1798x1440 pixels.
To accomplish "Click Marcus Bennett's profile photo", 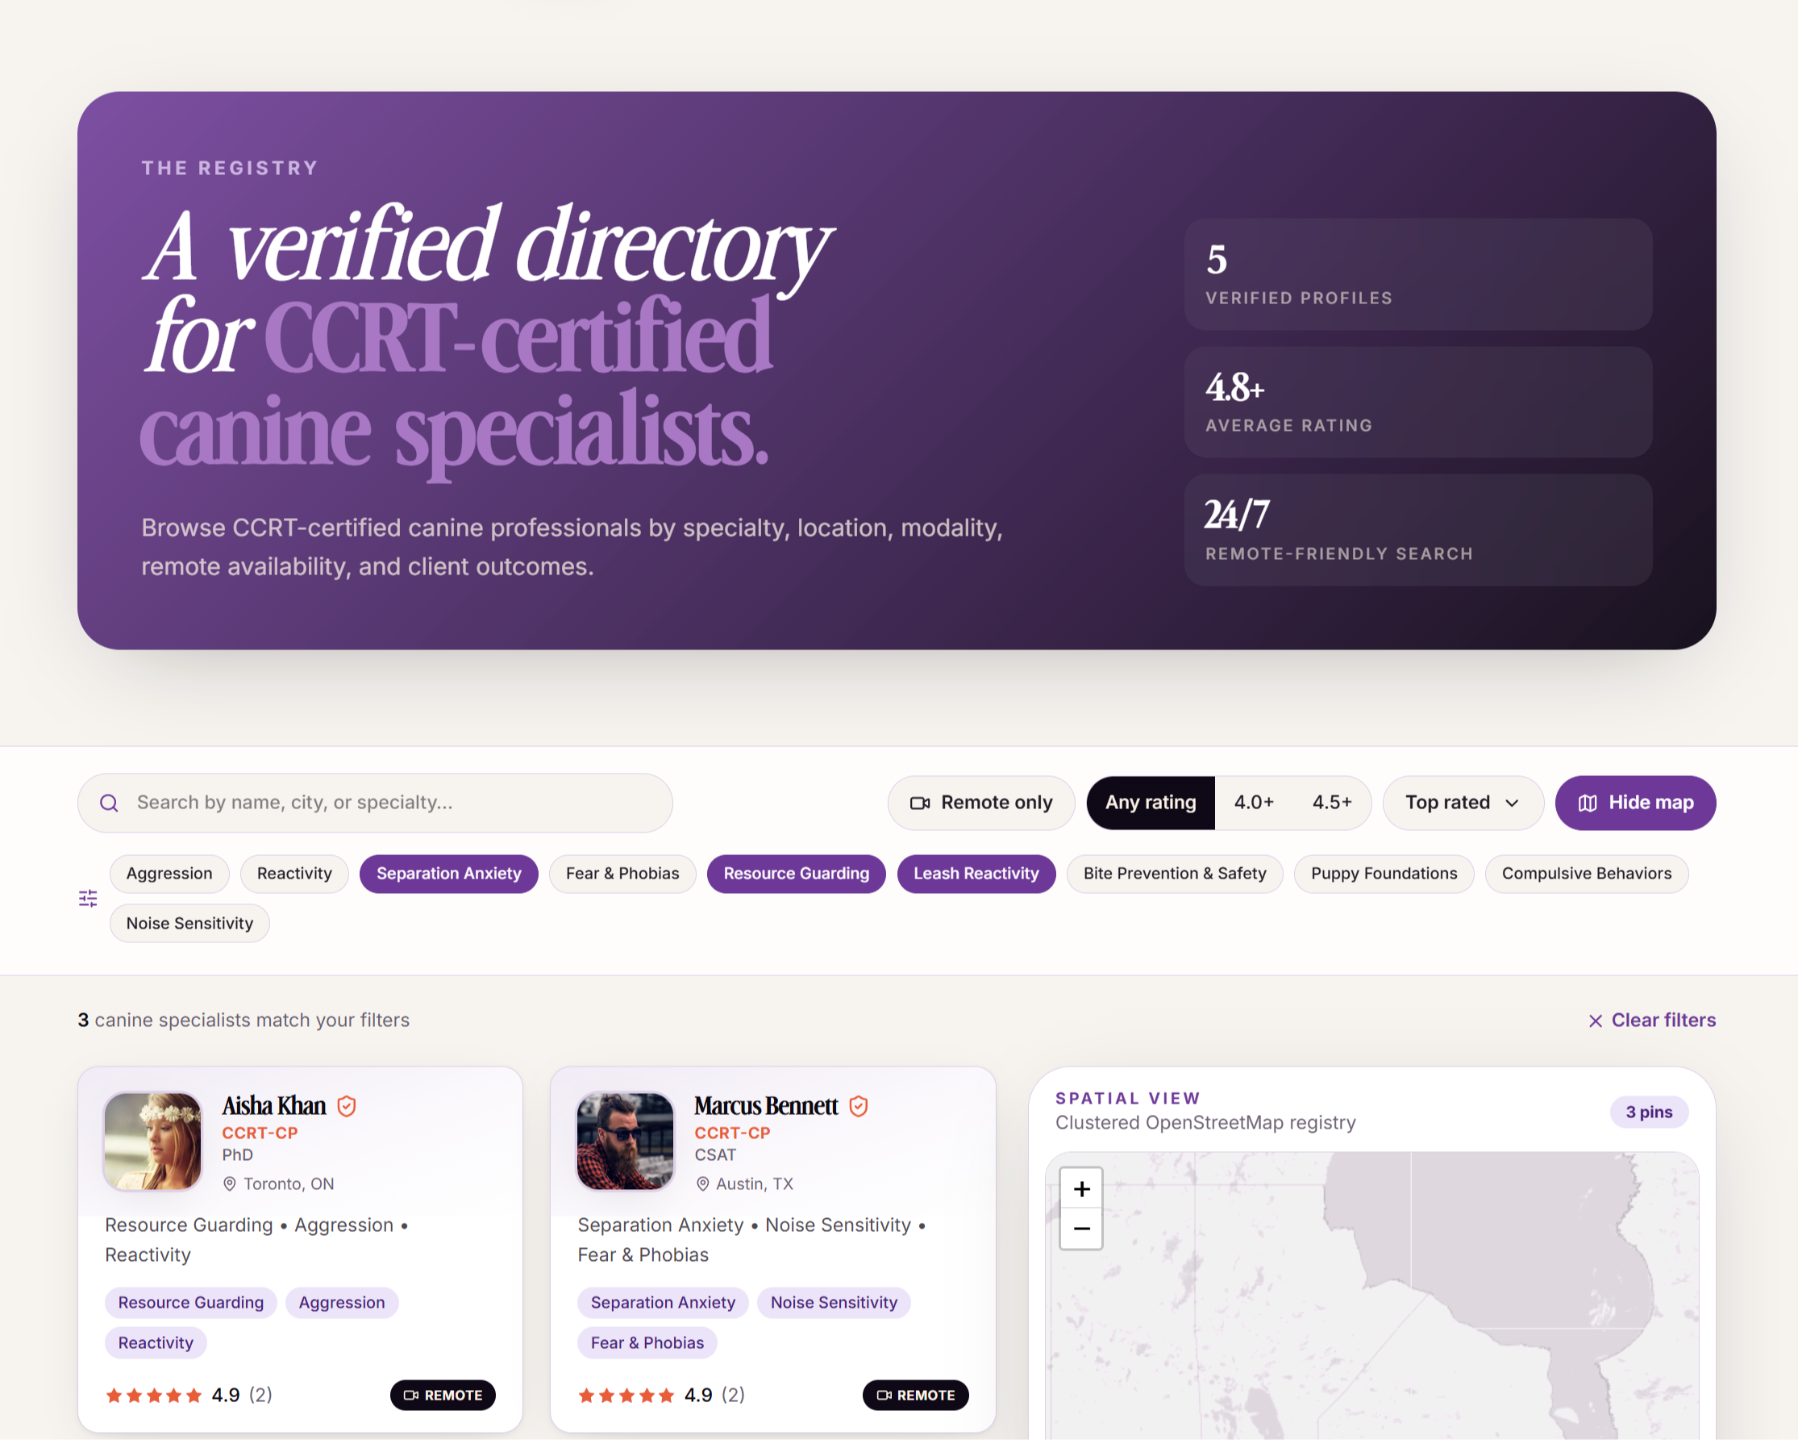I will coord(626,1141).
